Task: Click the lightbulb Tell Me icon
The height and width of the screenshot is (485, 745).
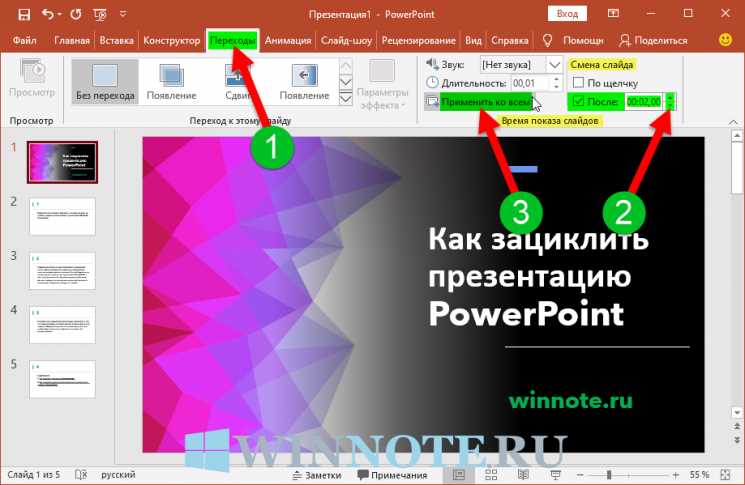Action: 547,41
